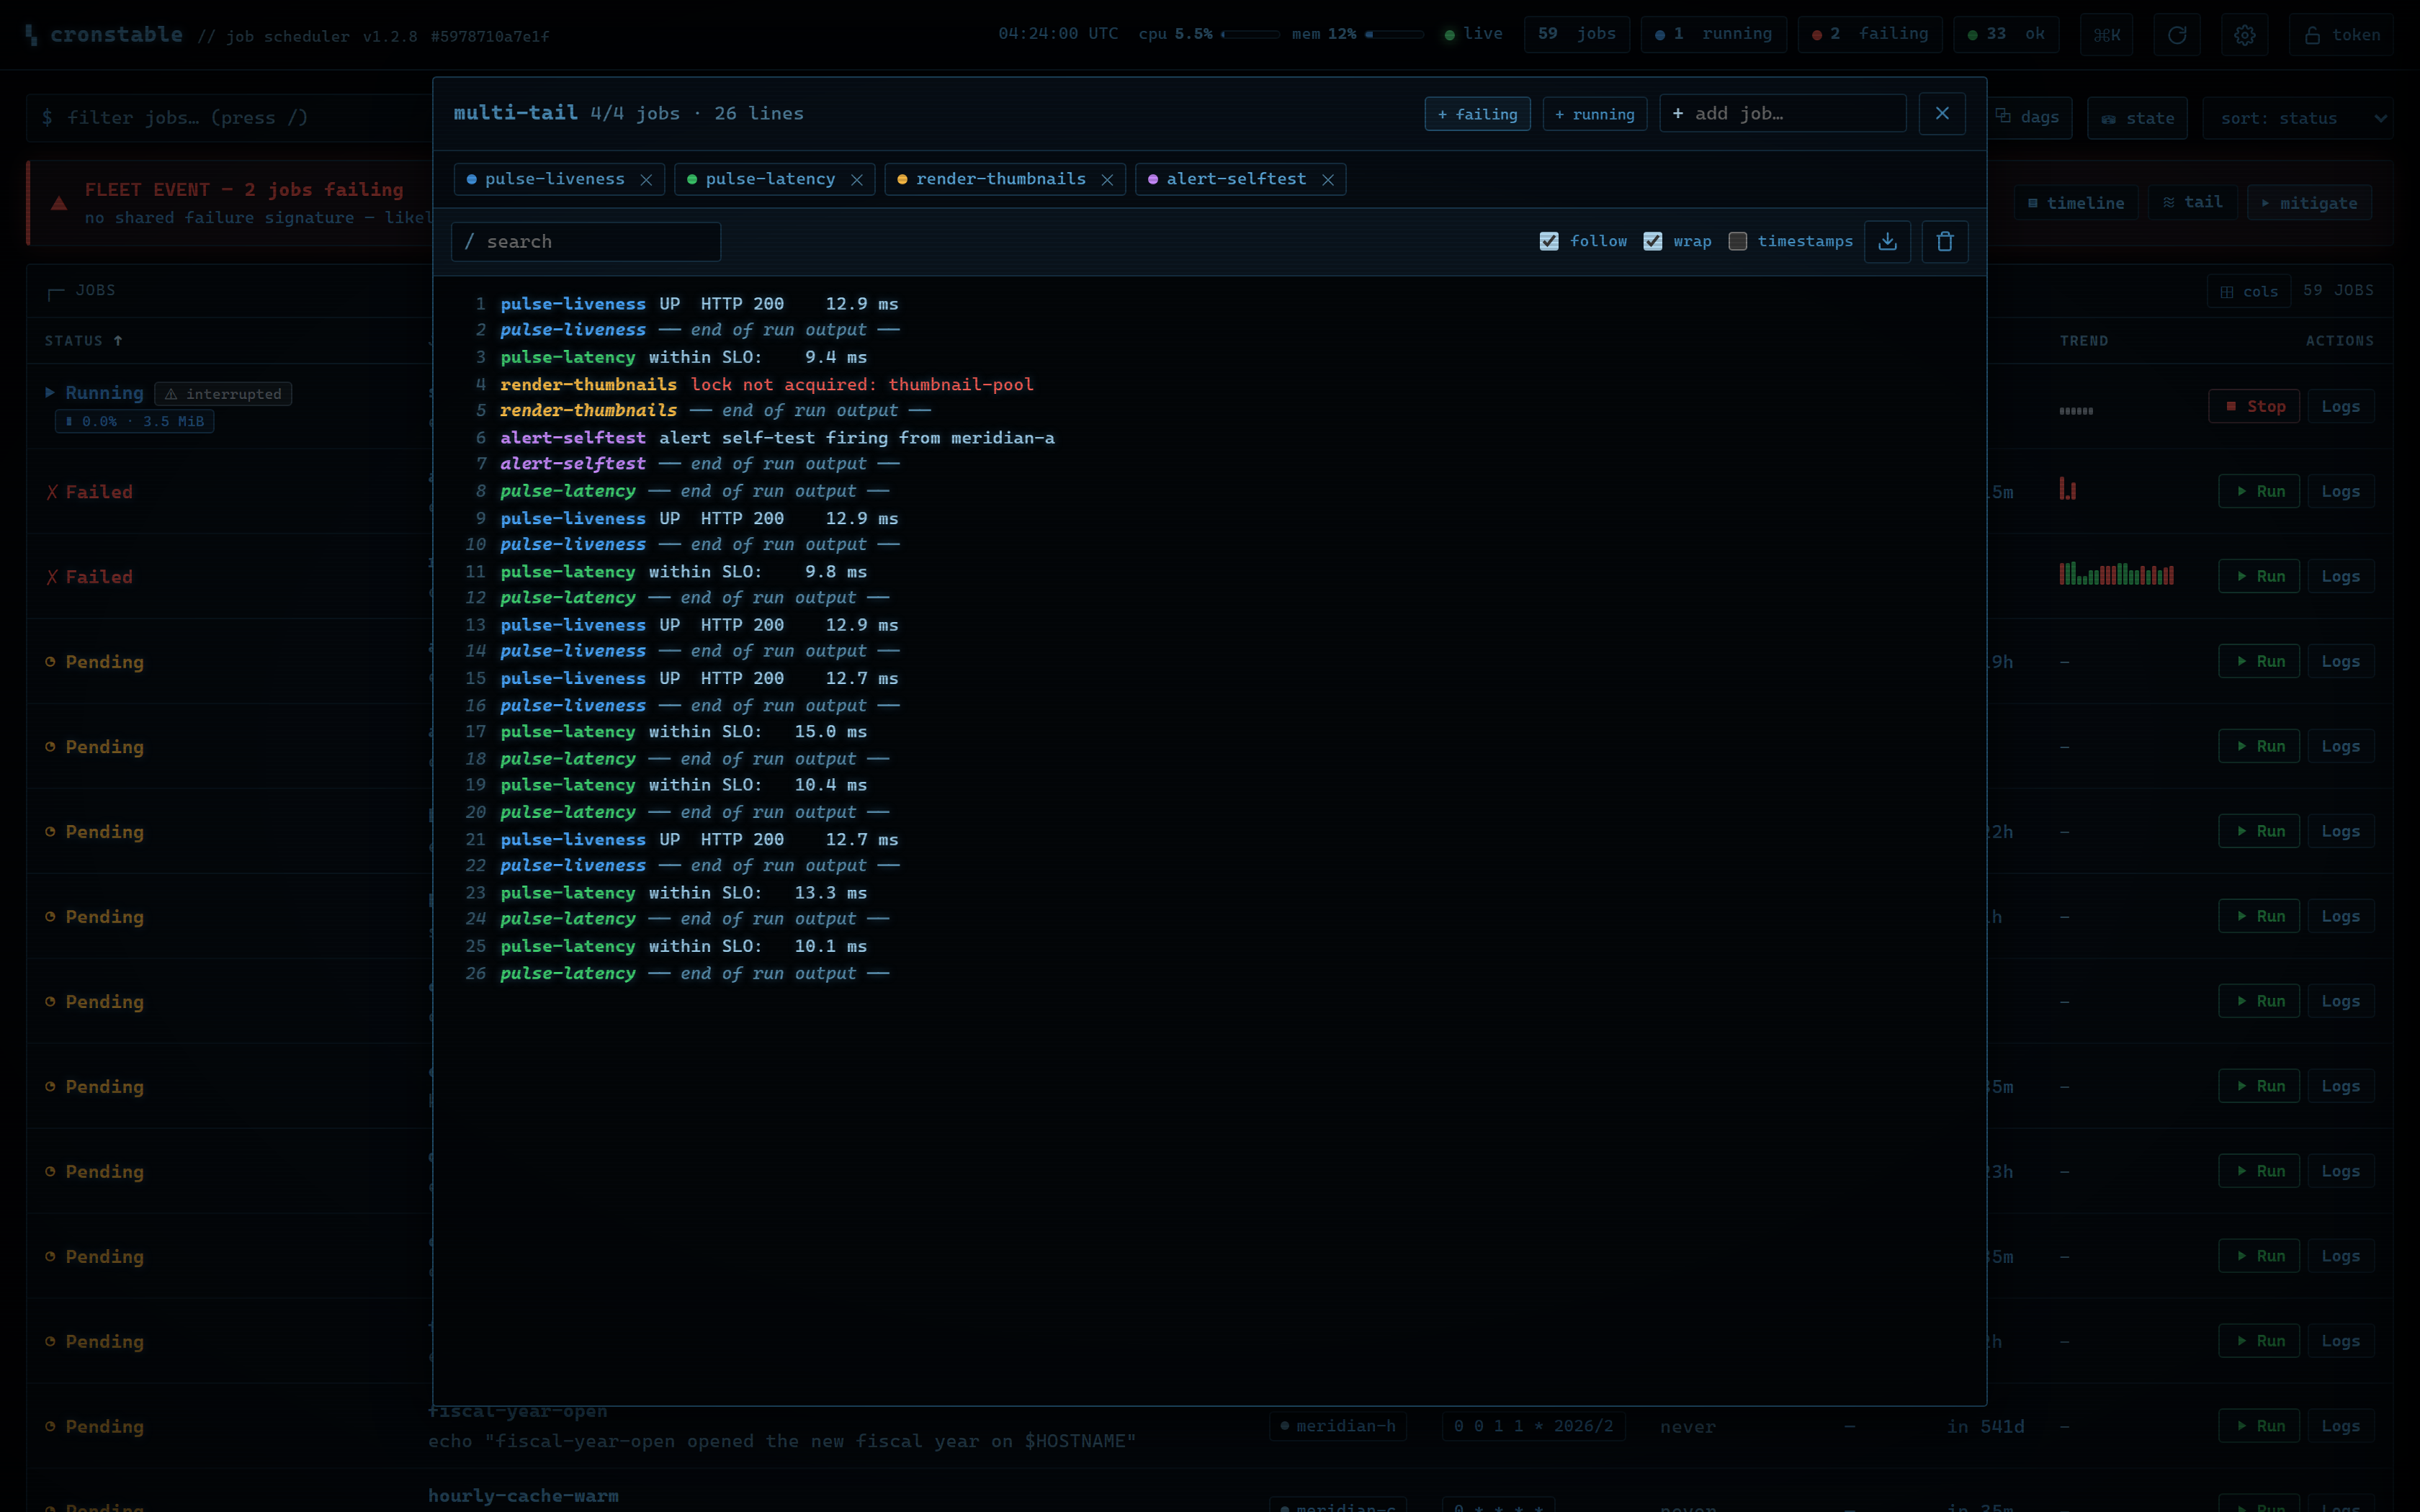Open the fleet event timeline
2420x1512 pixels.
coord(2076,203)
